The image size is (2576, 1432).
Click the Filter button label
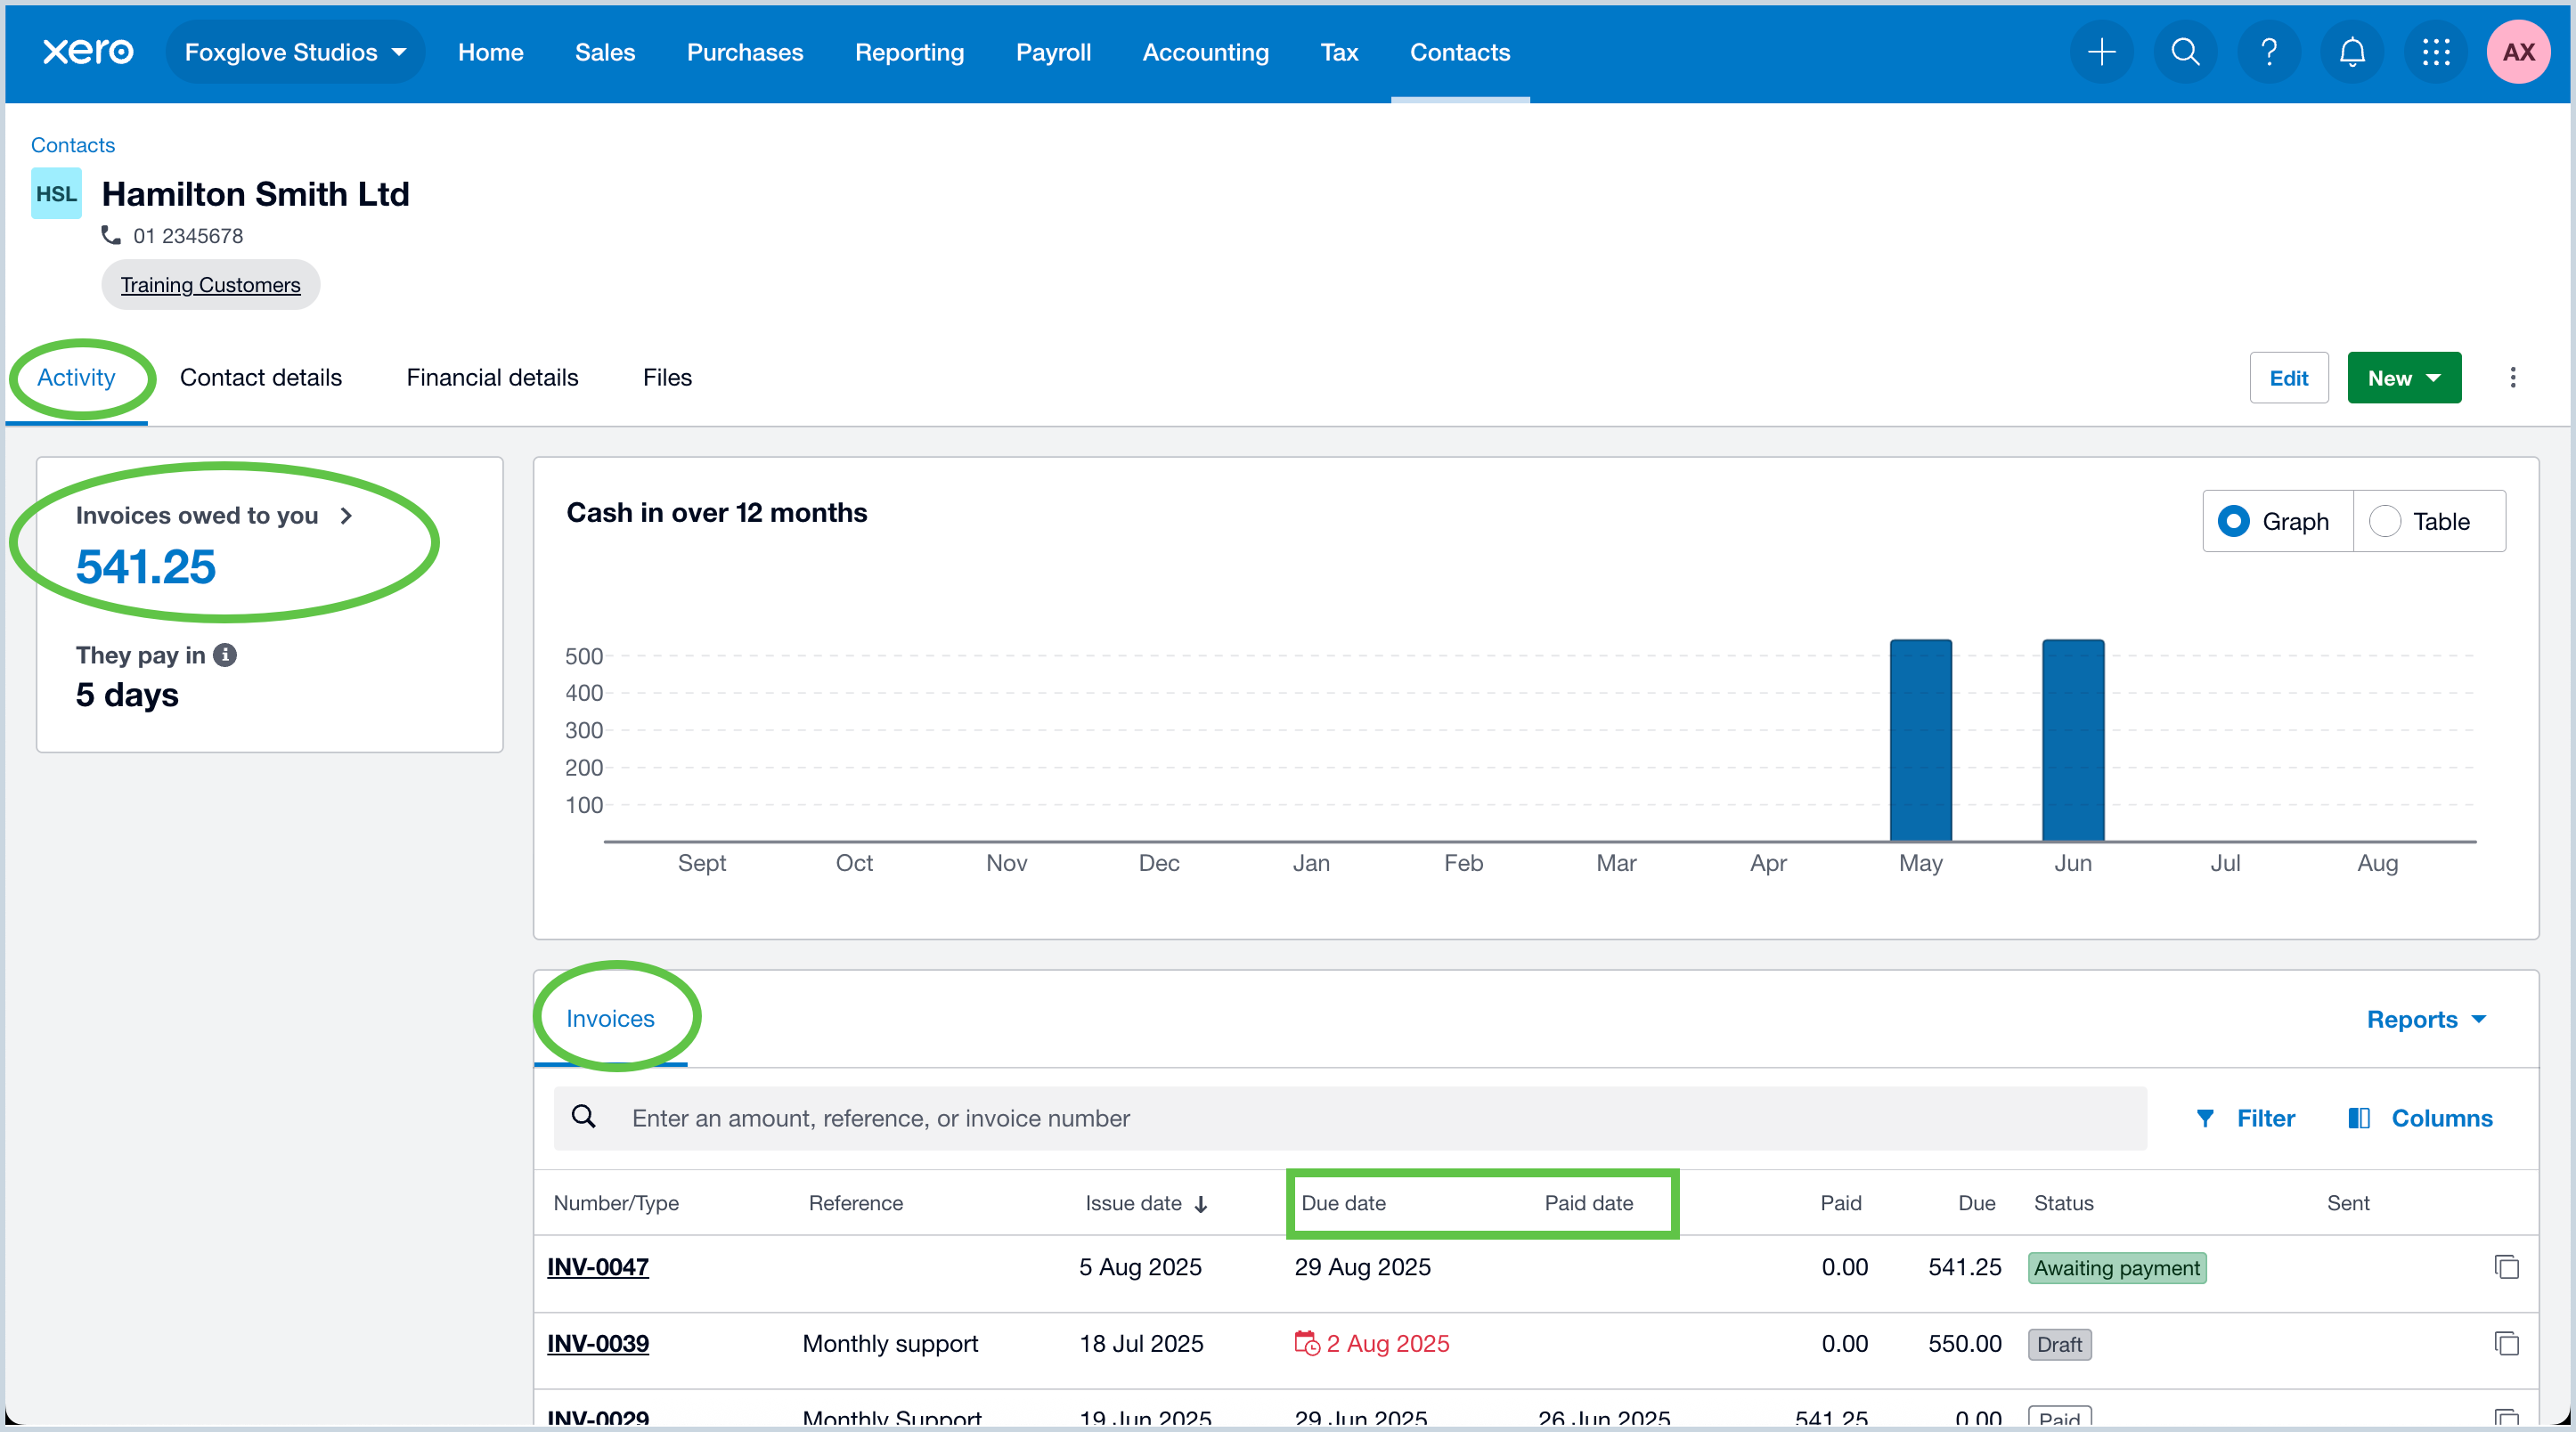pos(2266,1118)
